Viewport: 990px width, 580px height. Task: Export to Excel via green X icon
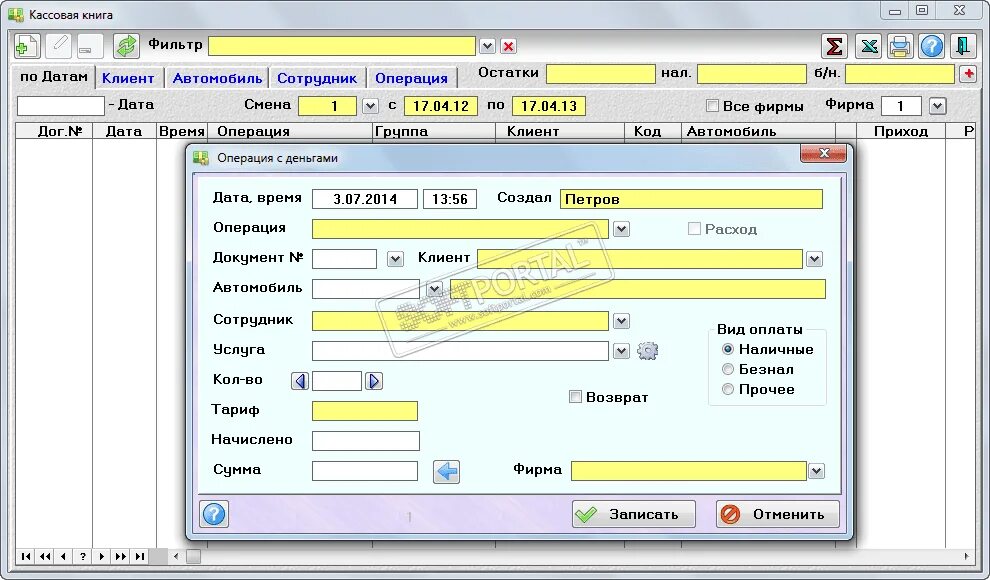tap(869, 46)
